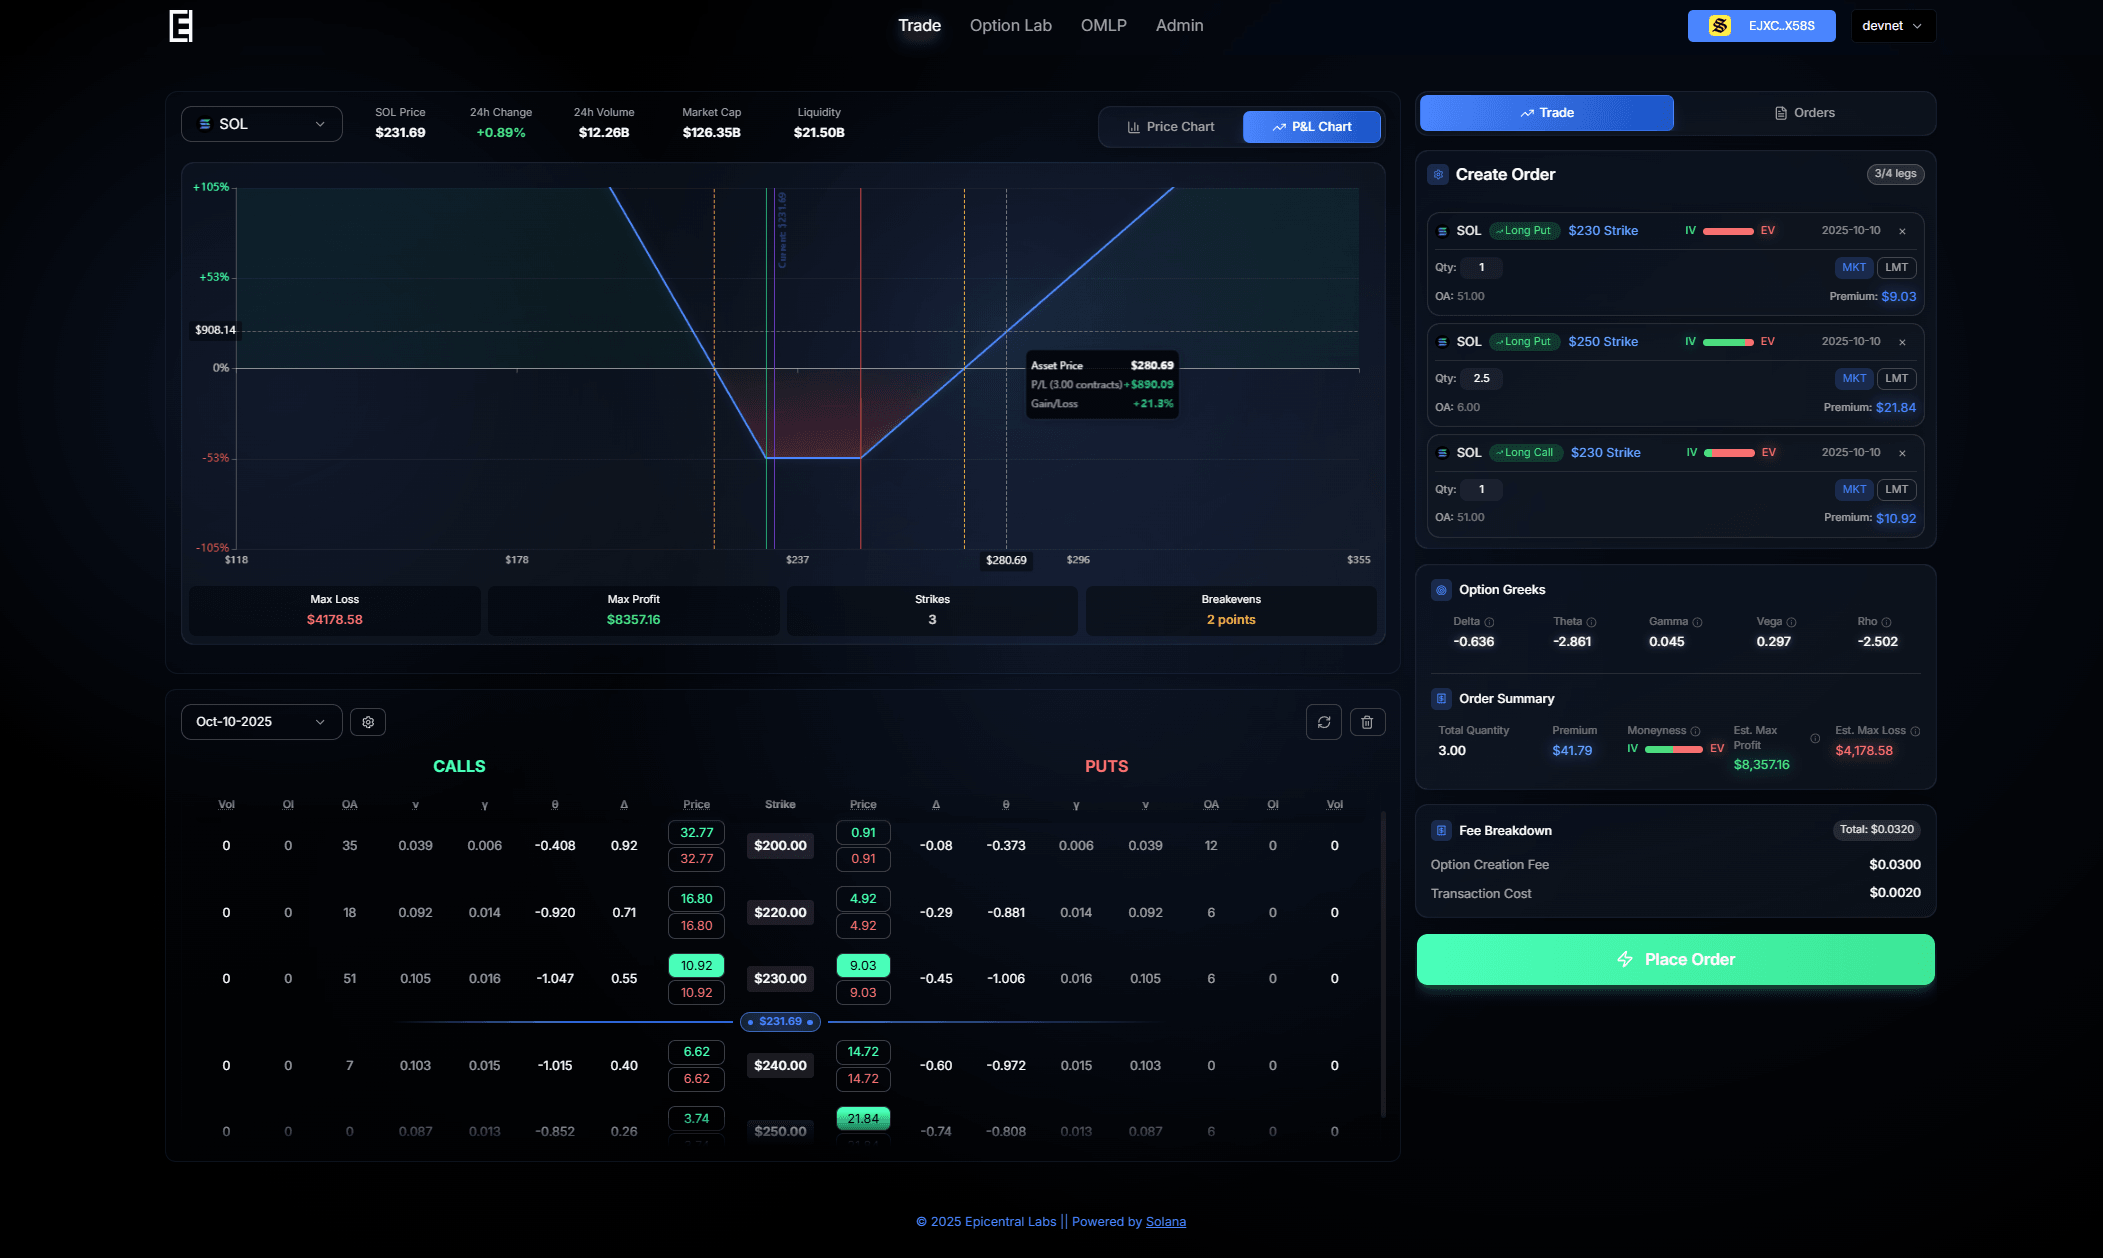Click the Epicentral logo icon
This screenshot has height=1258, width=2103.
click(x=181, y=26)
